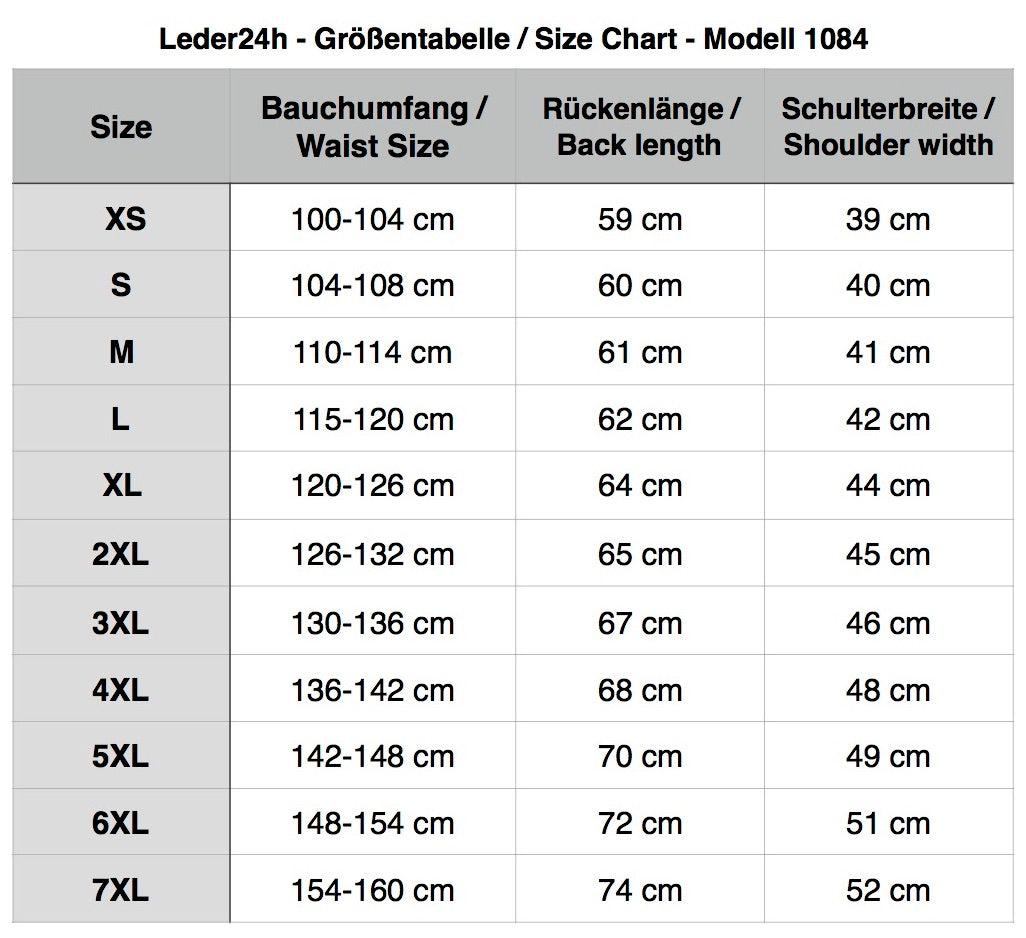Click the 7XL size row label
Image resolution: width=1026 pixels, height=938 pixels.
tap(120, 890)
